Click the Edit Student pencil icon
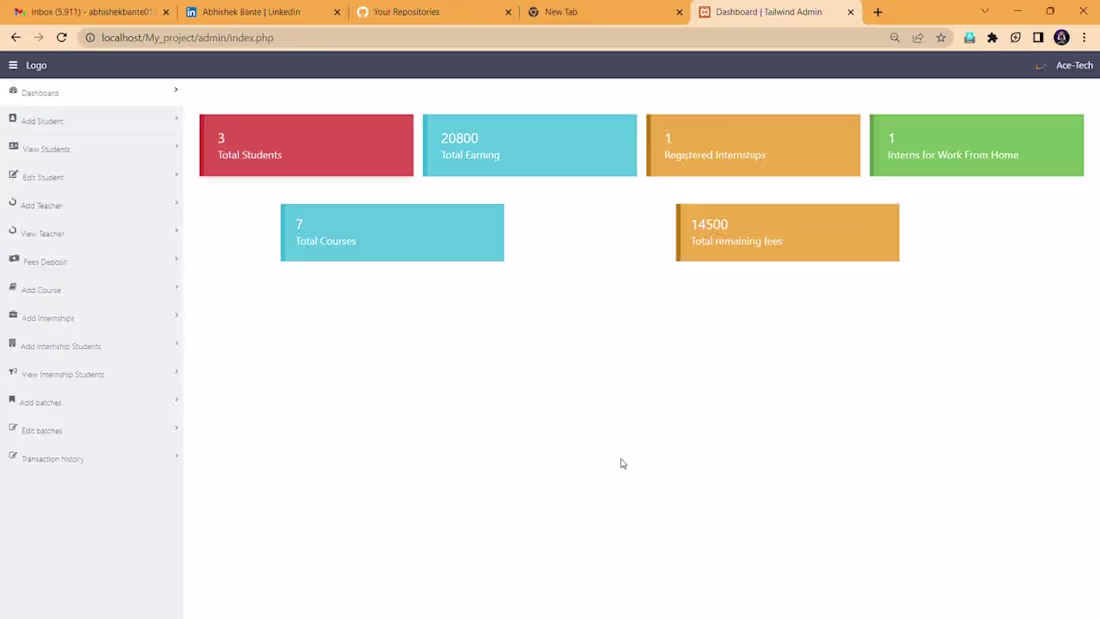The image size is (1100, 619). click(13, 175)
